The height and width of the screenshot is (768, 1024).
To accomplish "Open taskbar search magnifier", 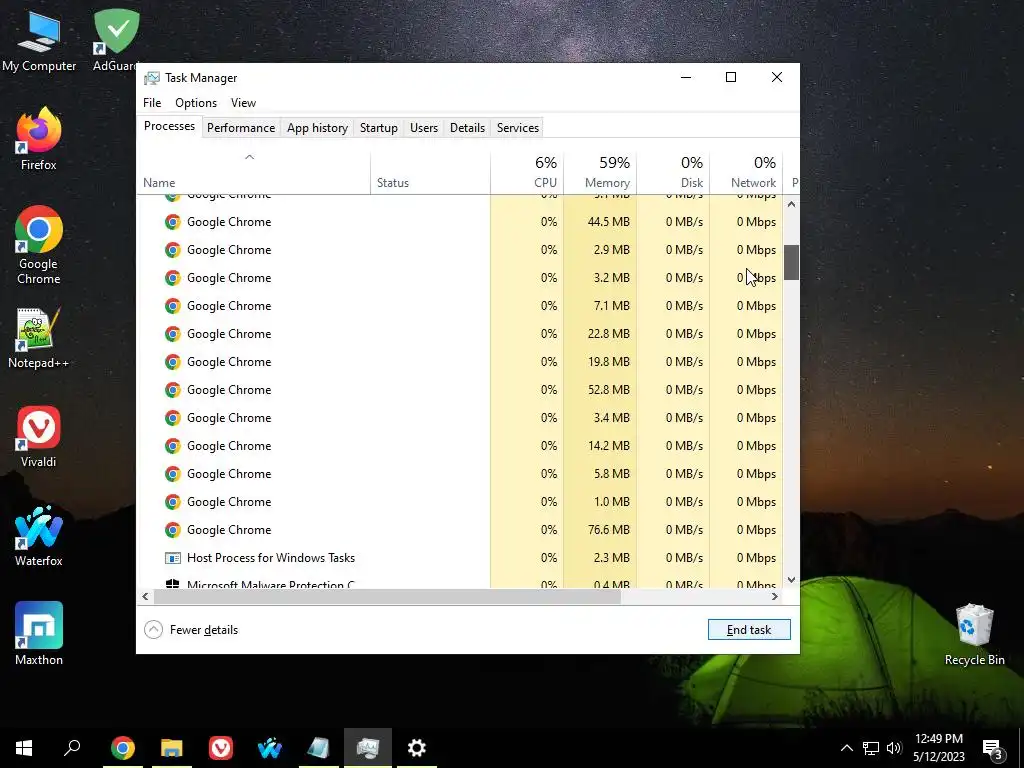I will tap(72, 748).
